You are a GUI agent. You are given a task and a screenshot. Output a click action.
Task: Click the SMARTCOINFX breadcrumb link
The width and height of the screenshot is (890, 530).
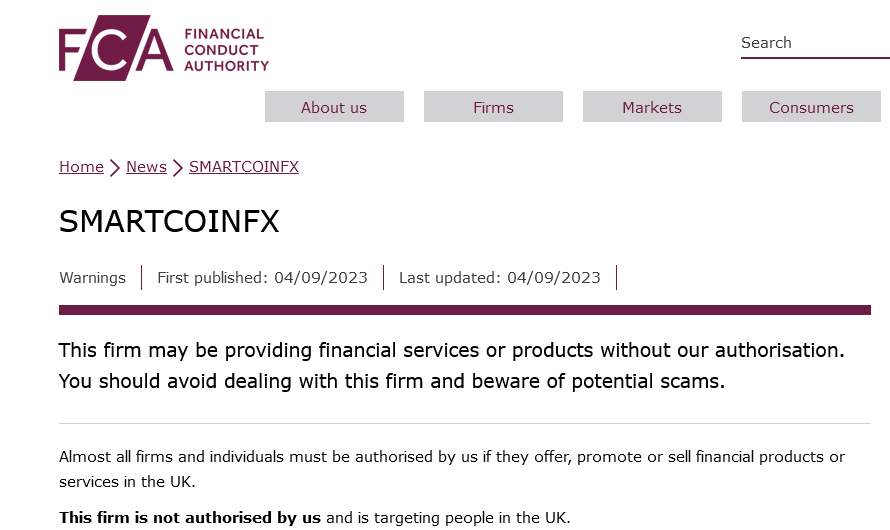[244, 167]
